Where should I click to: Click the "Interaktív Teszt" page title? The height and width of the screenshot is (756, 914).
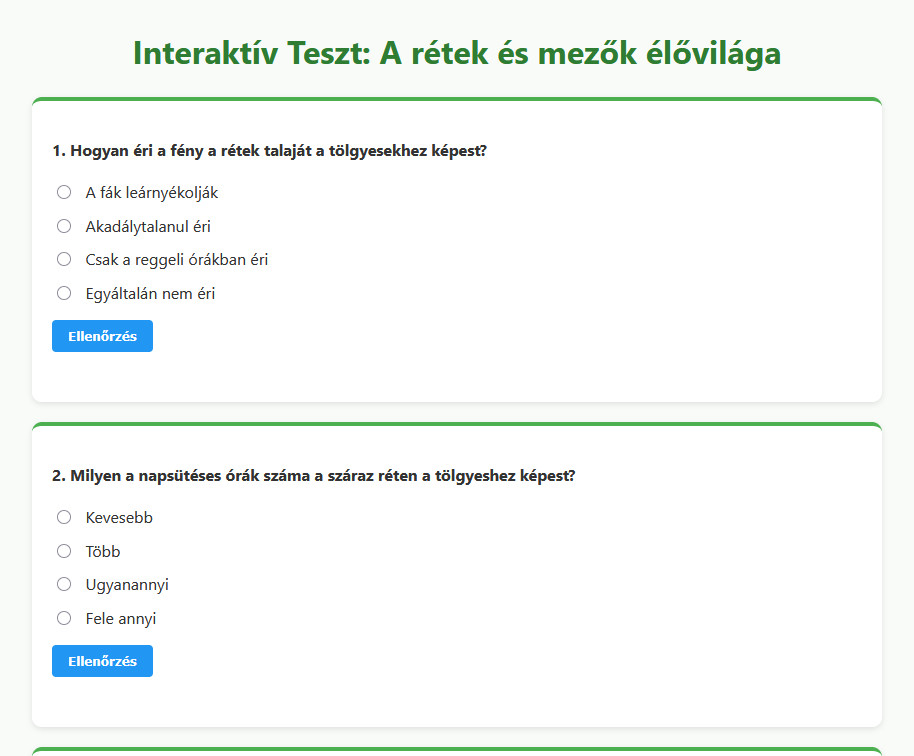(456, 53)
